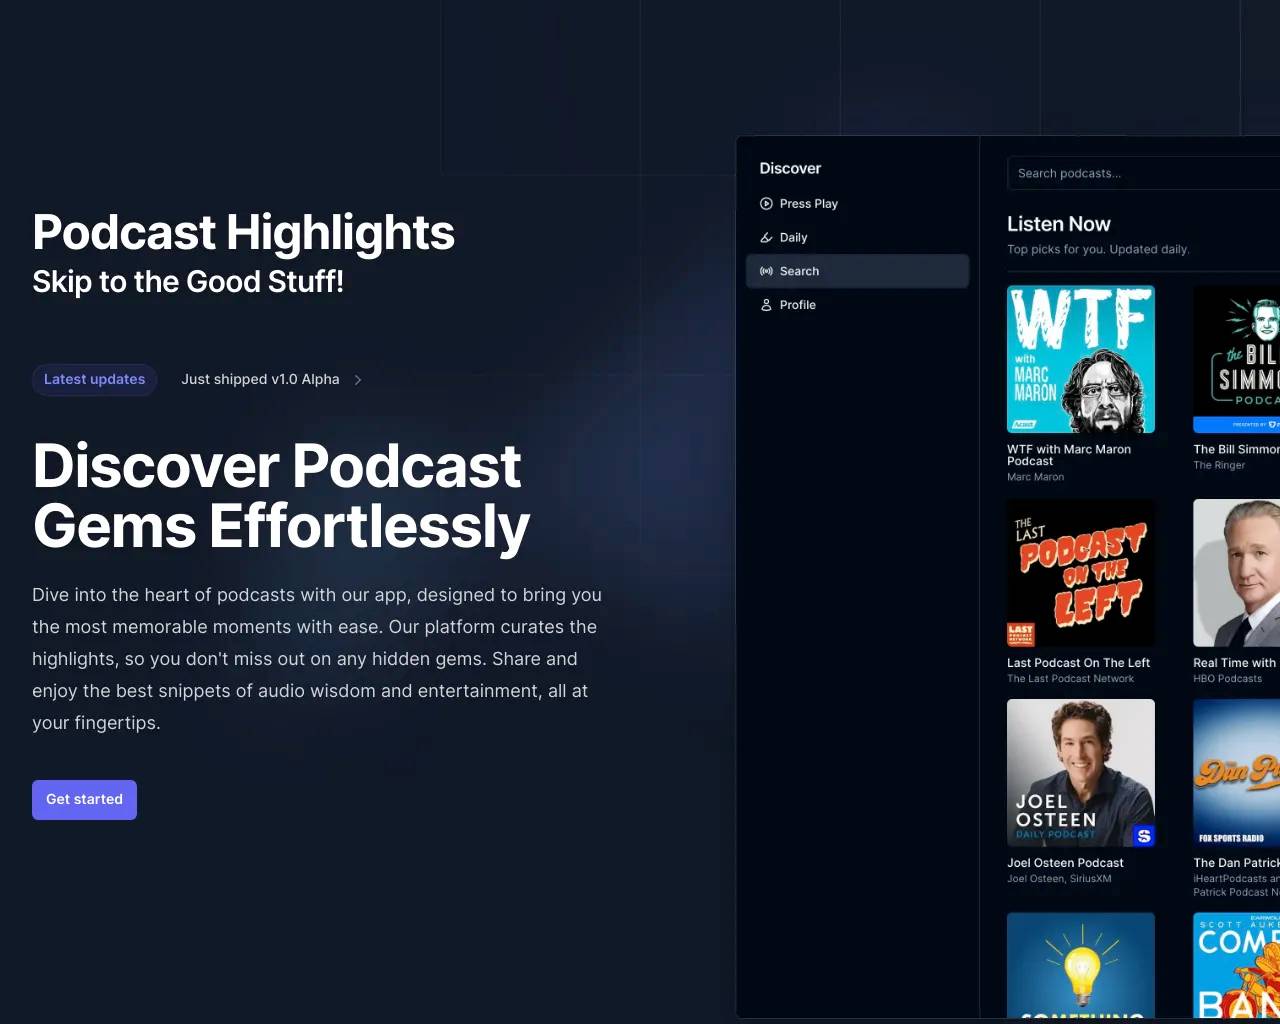
Task: Click the Last Podcast On The Left title
Action: pyautogui.click(x=1078, y=663)
